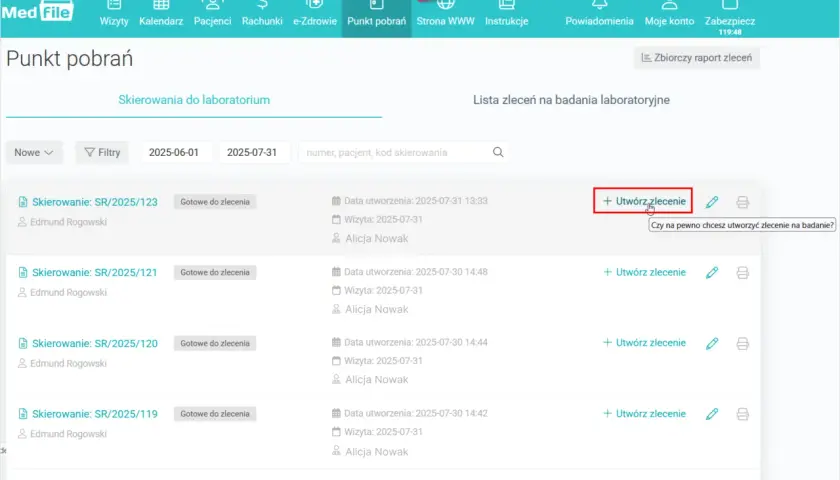Open Kalendarz in top navigation
The height and width of the screenshot is (480, 840).
tap(161, 14)
